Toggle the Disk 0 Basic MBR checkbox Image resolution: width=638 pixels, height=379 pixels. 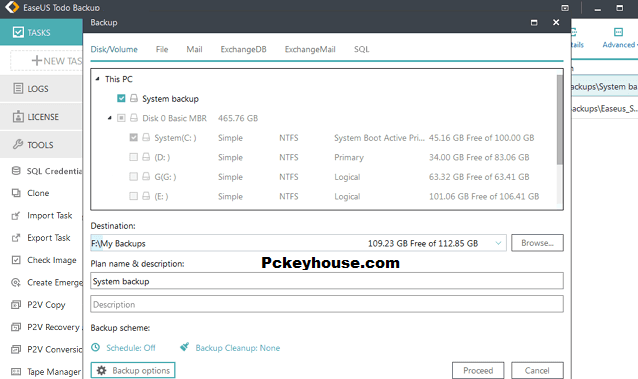click(x=121, y=118)
